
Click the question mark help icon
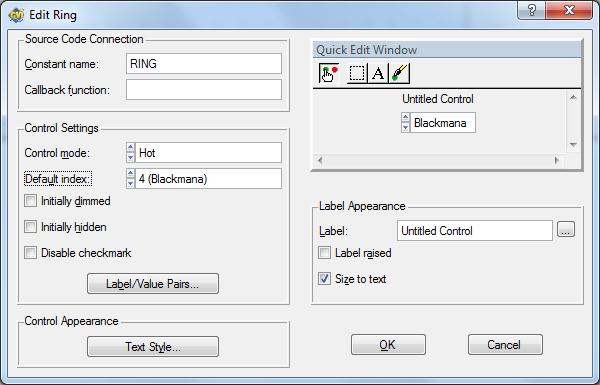532,10
